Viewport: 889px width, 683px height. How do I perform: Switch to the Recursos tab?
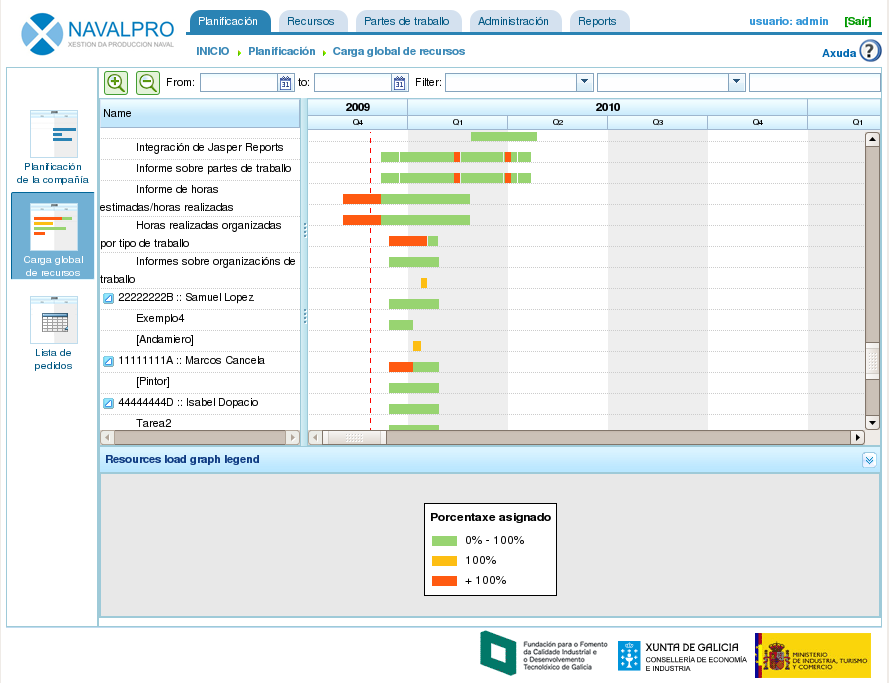[310, 21]
